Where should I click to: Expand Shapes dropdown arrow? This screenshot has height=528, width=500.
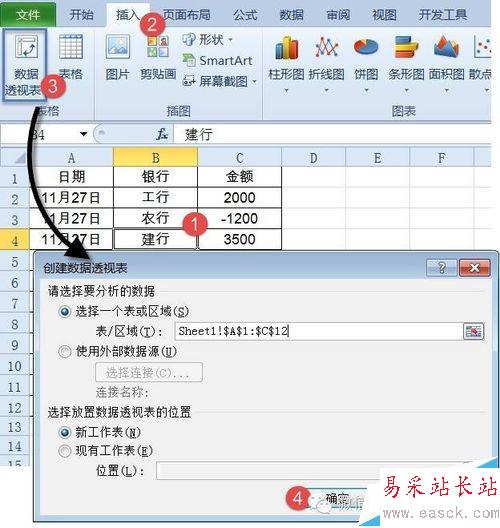tap(230, 40)
